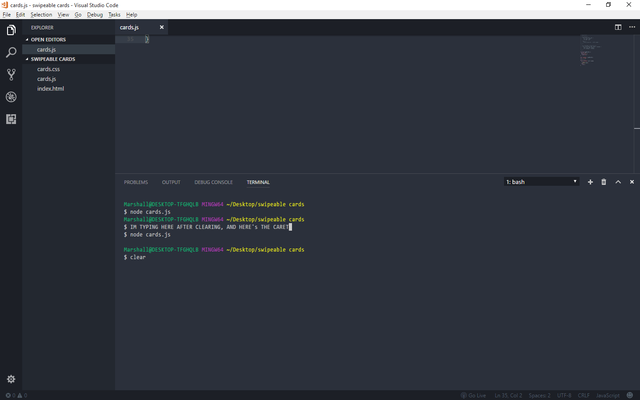
Task: Open the View menu
Action: [x=63, y=15]
